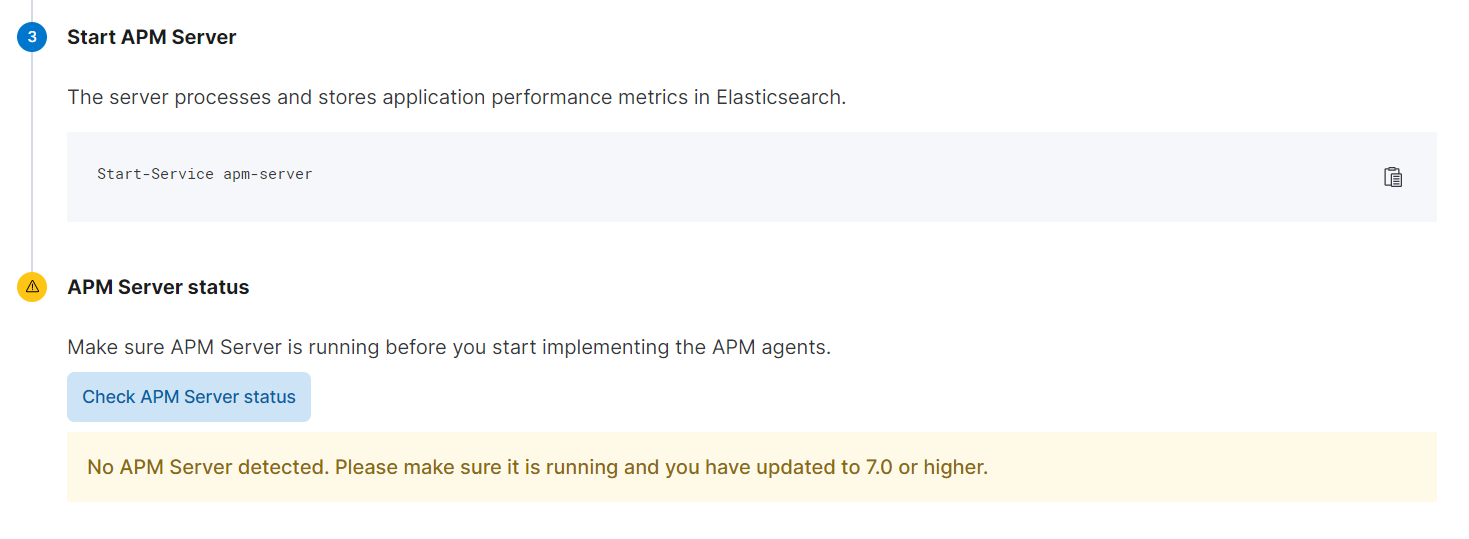
Task: Click the yellow warning status icon
Action: coord(32,288)
